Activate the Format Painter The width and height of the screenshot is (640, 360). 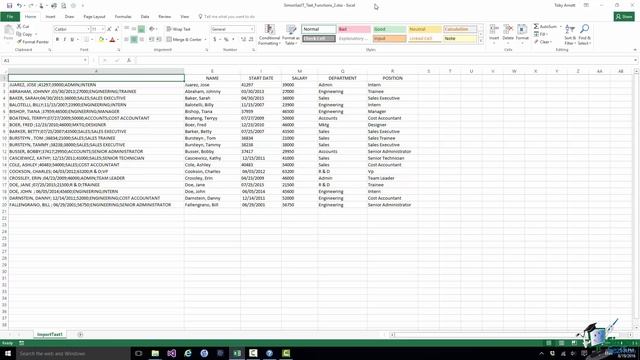[x=33, y=42]
